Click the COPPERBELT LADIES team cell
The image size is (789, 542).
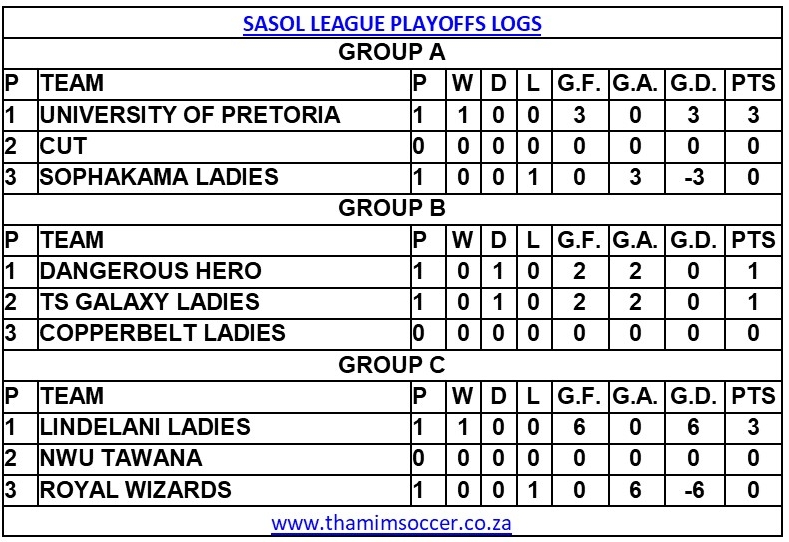click(x=163, y=332)
